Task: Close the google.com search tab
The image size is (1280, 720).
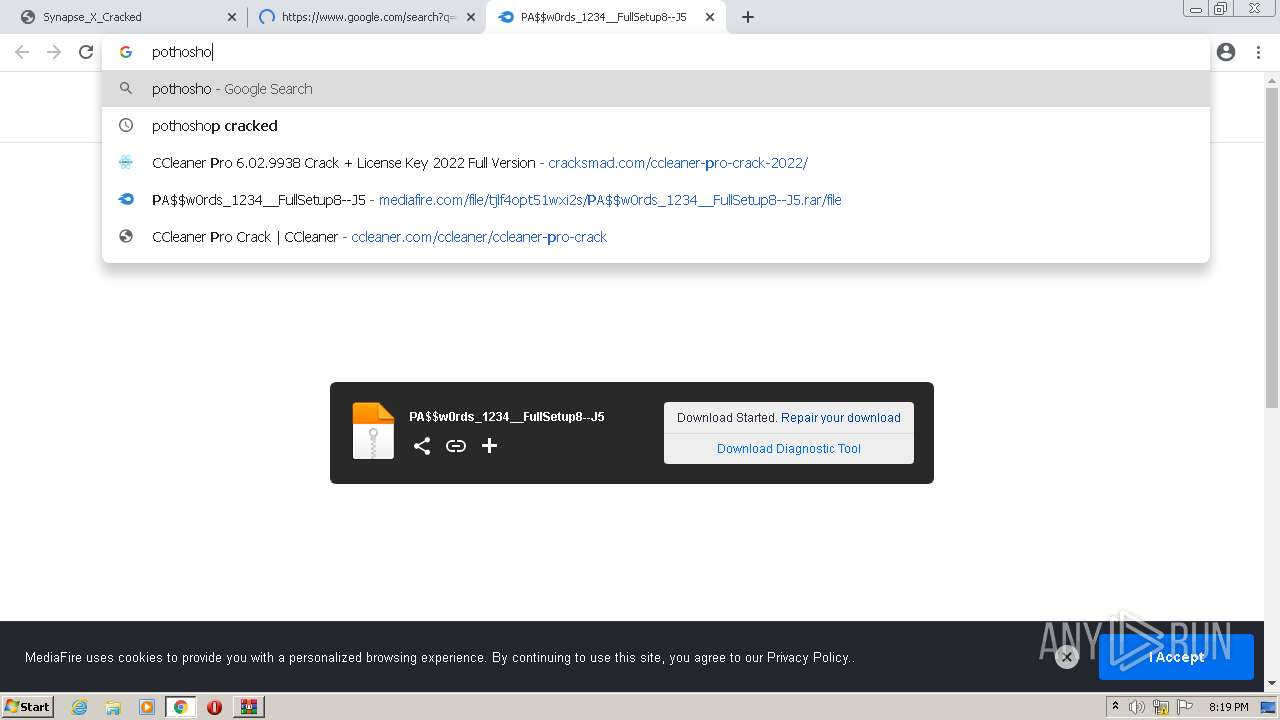Action: pos(471,17)
